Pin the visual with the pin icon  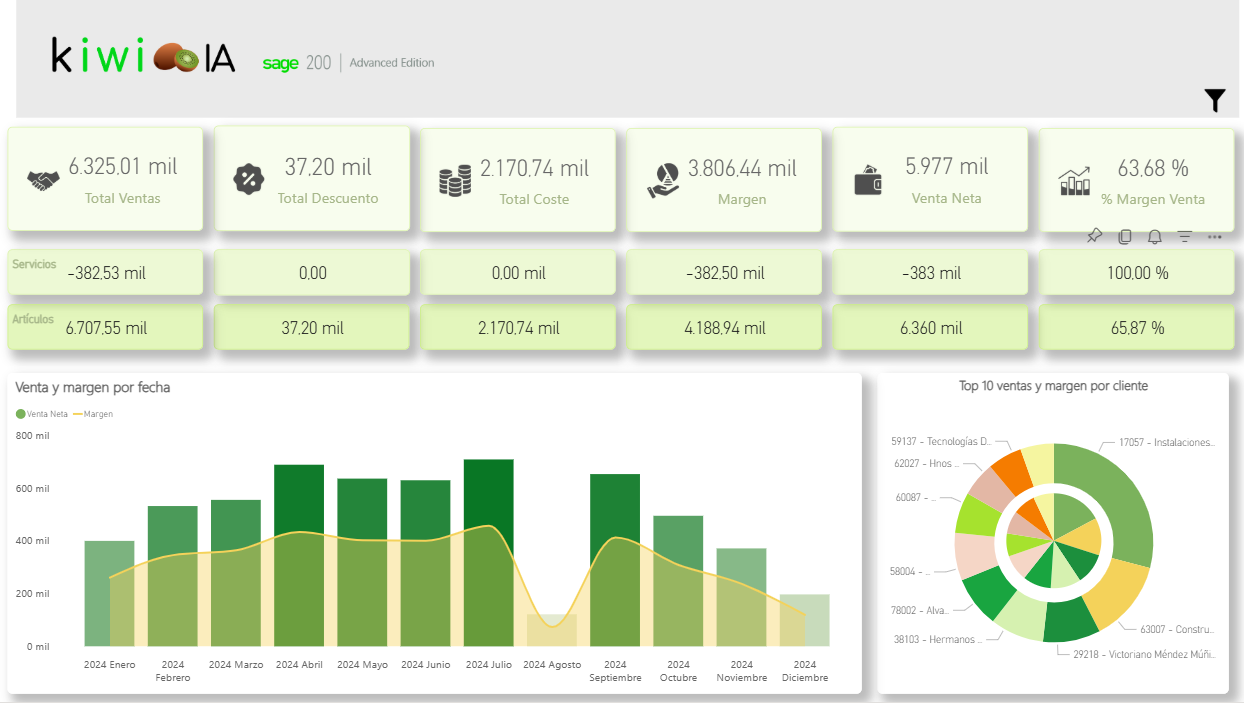[1094, 236]
